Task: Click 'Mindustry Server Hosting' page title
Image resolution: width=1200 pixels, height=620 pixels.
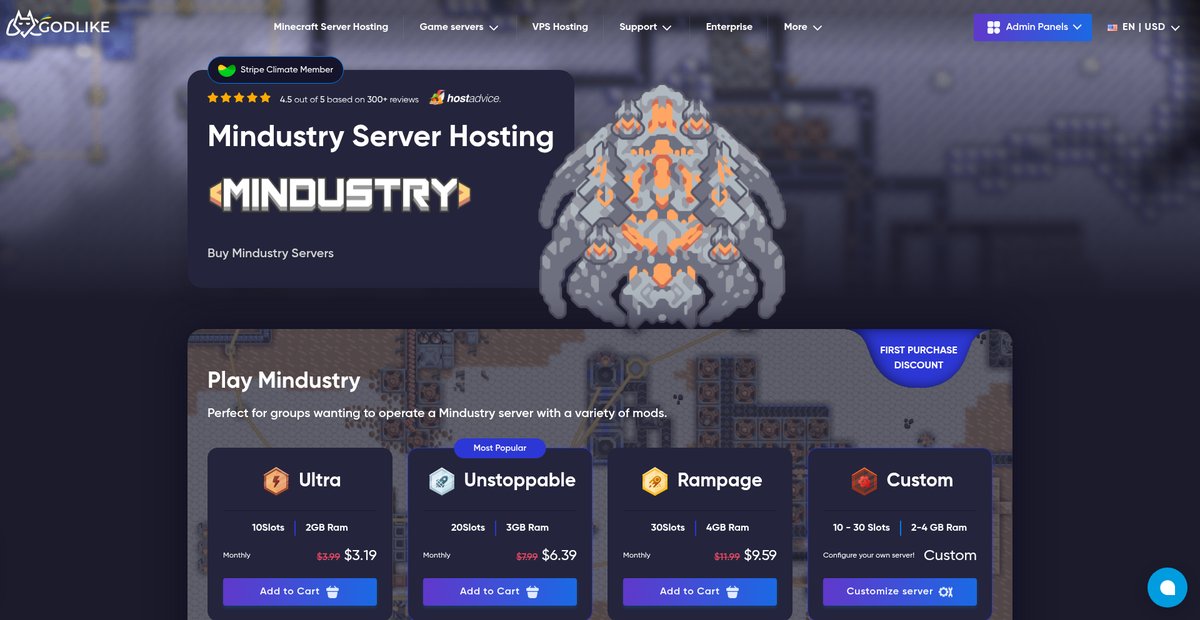Action: pyautogui.click(x=380, y=136)
